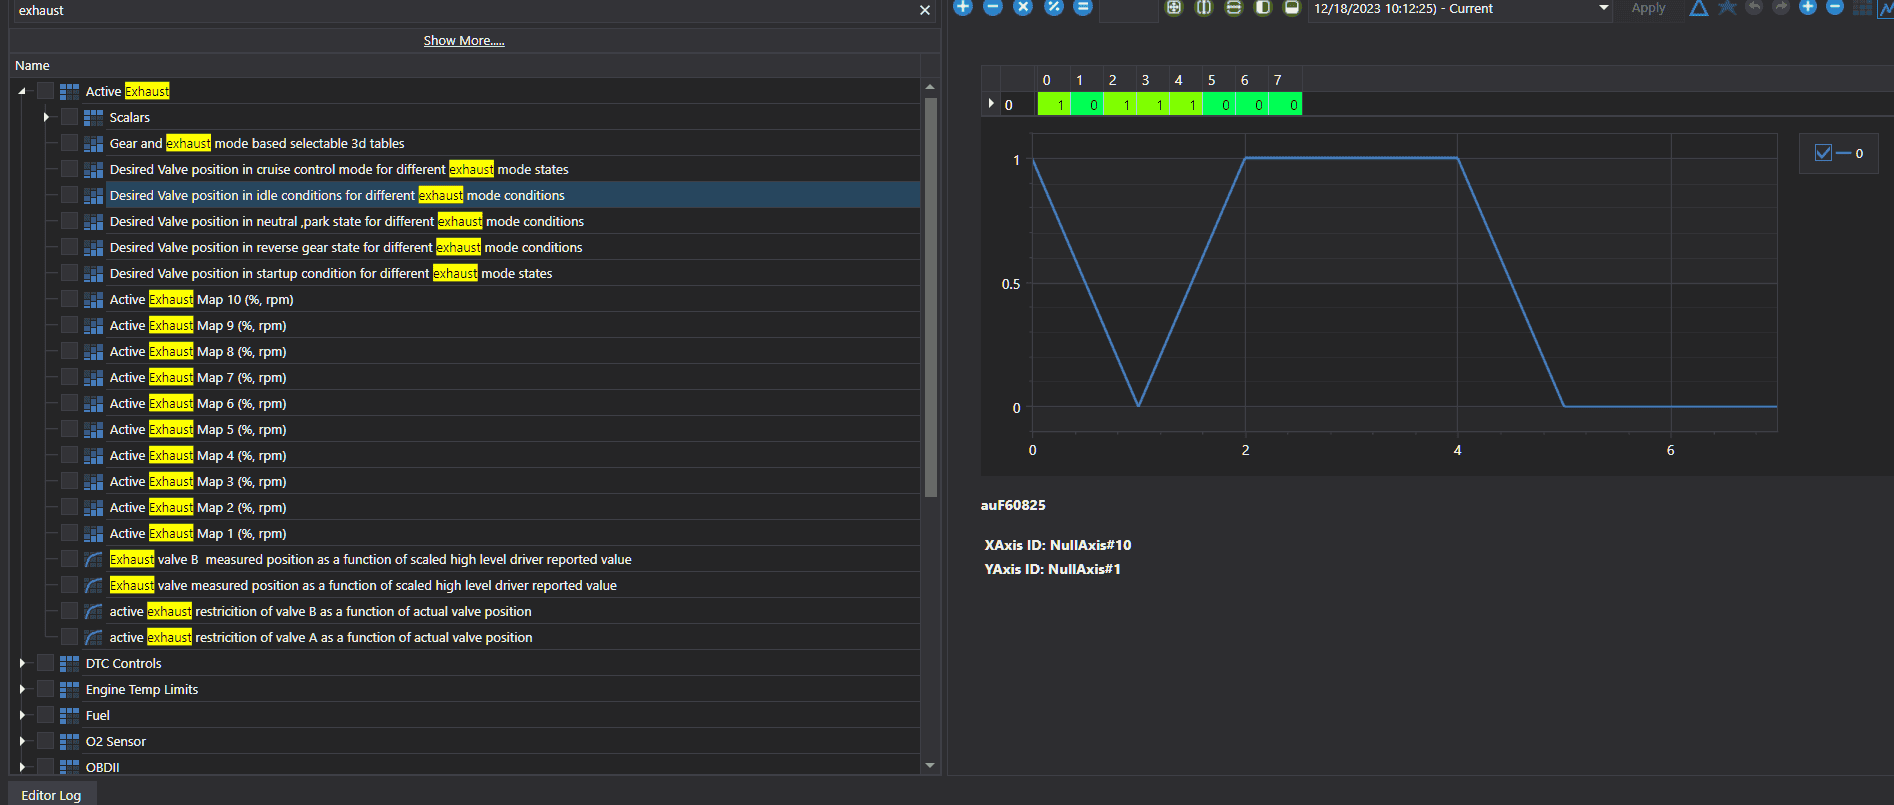The height and width of the screenshot is (805, 1894).
Task: Tick the checkbox for Active Exhaust group
Action: [46, 91]
